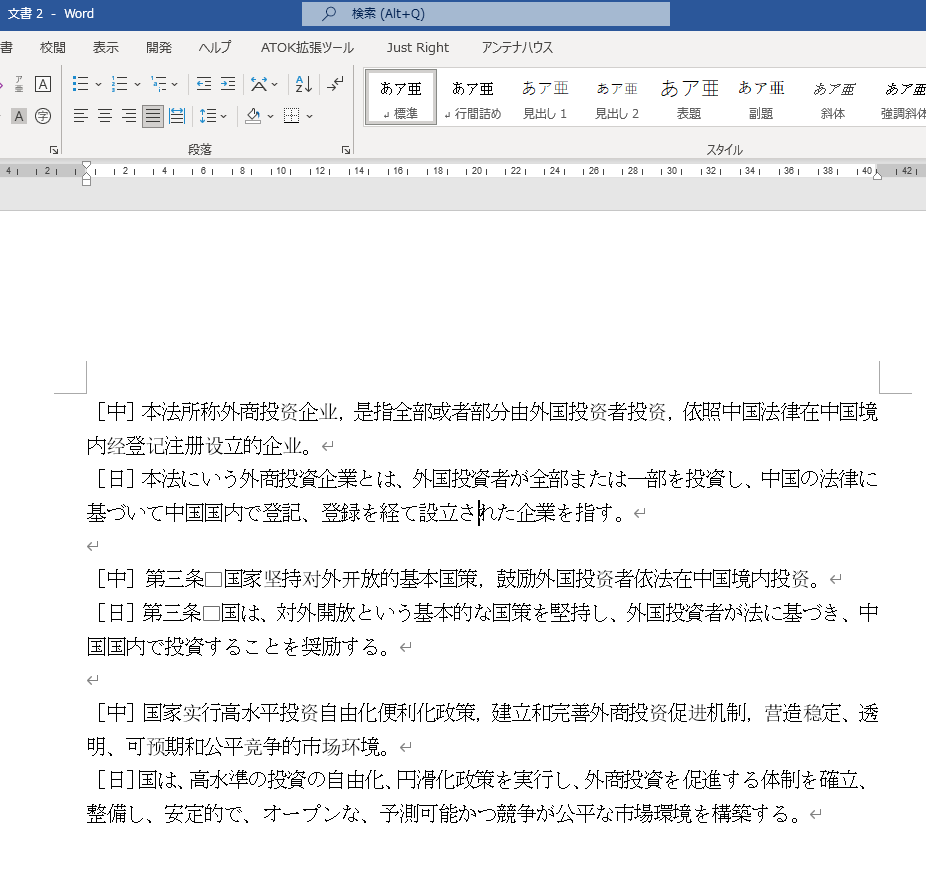Apply the 行間詰め style
The width and height of the screenshot is (926, 884).
pyautogui.click(x=472, y=97)
